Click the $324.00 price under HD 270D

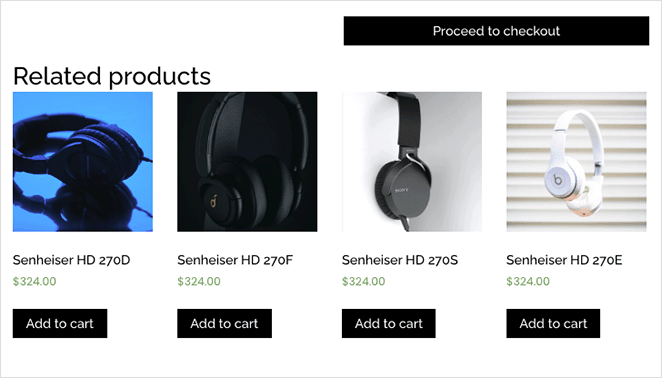[x=34, y=281]
